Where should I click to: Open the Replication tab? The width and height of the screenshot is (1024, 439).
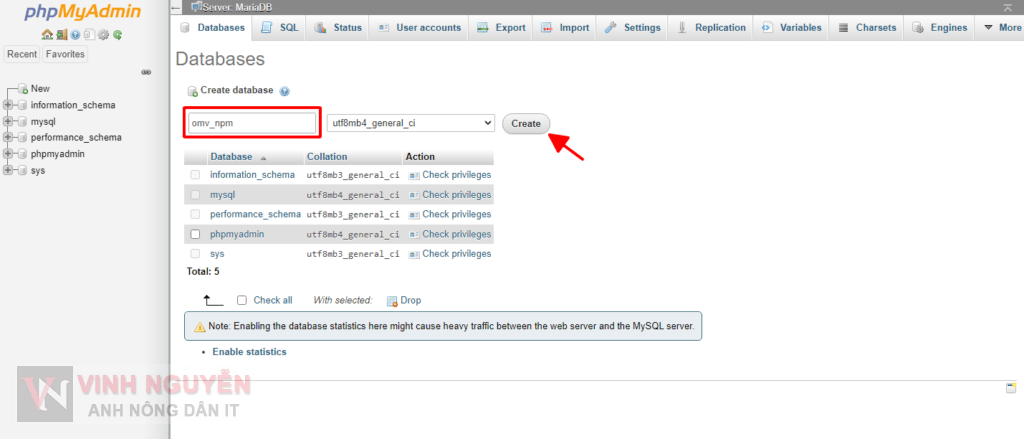tap(711, 27)
